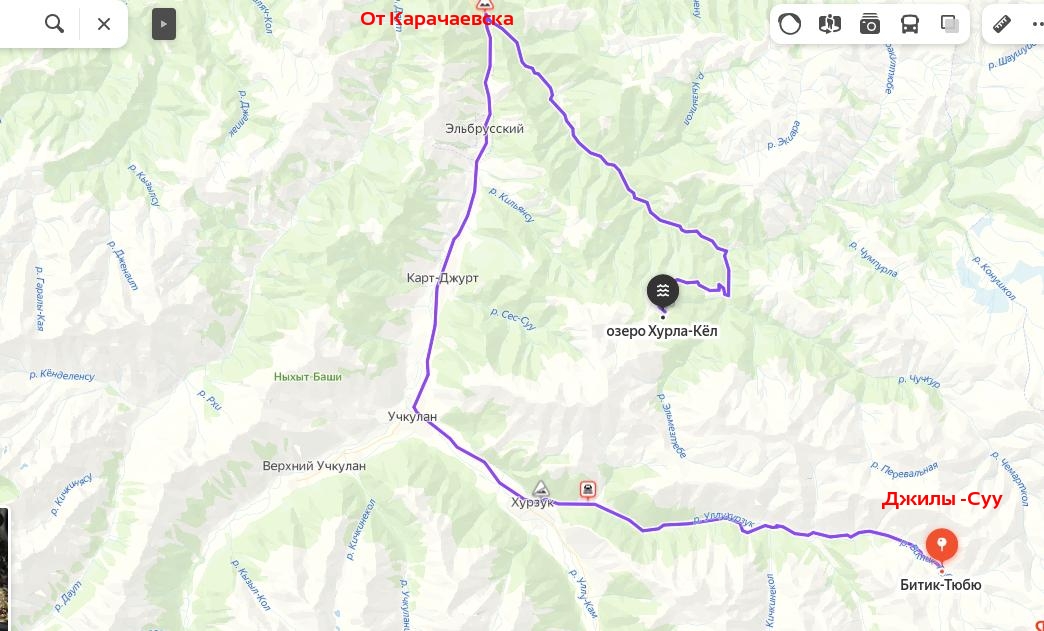Clear the search with the X icon

(104, 24)
